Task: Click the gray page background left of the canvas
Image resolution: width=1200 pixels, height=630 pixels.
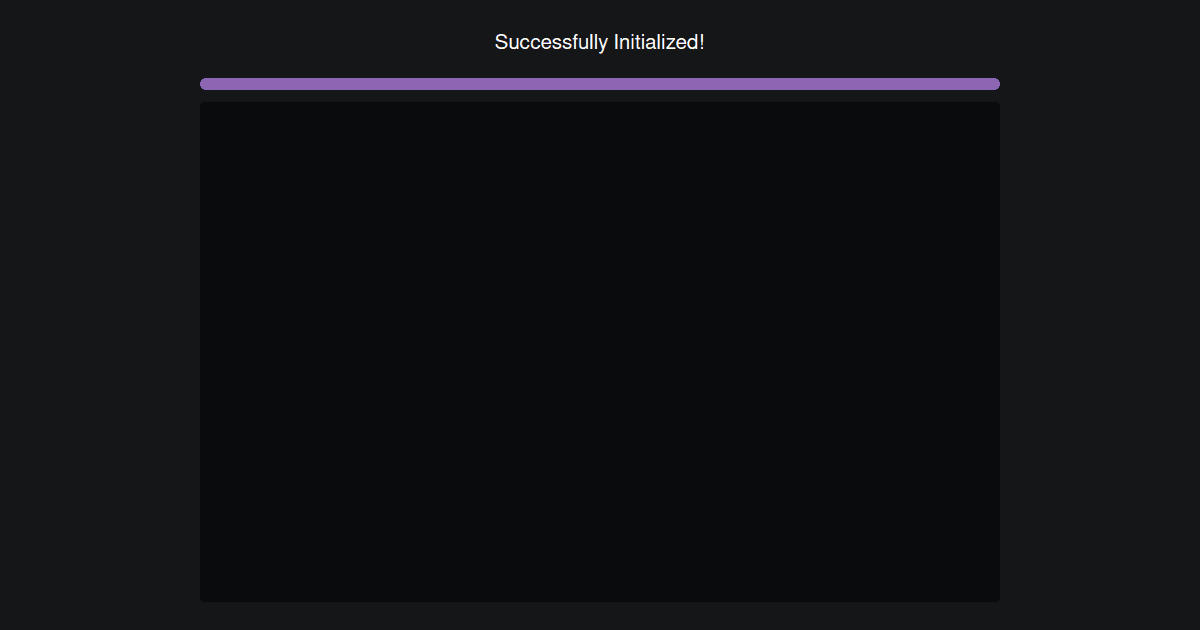Action: click(x=100, y=352)
